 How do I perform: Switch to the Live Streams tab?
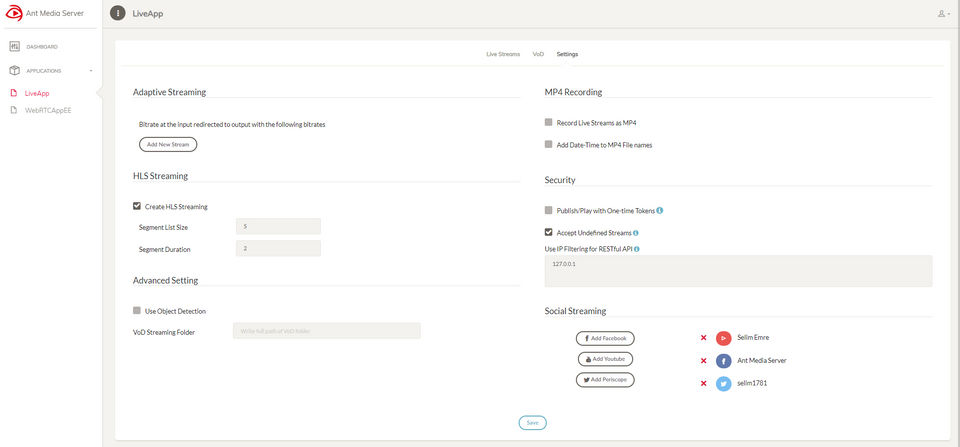point(503,54)
